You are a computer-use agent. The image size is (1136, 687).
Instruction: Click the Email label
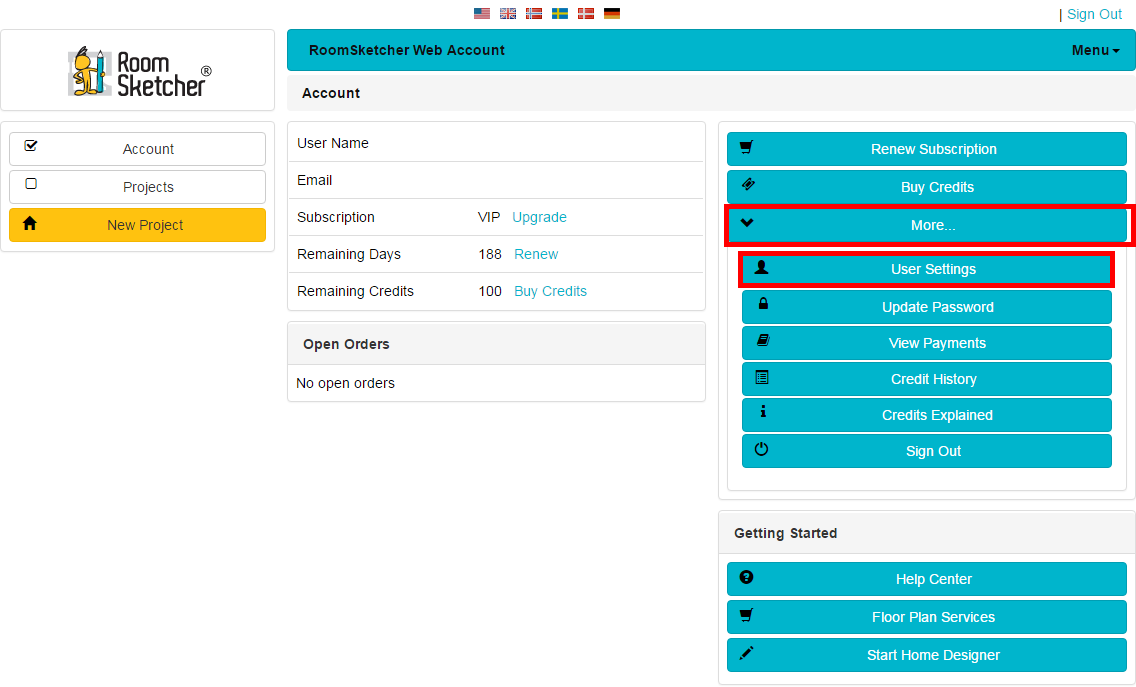pyautogui.click(x=314, y=180)
